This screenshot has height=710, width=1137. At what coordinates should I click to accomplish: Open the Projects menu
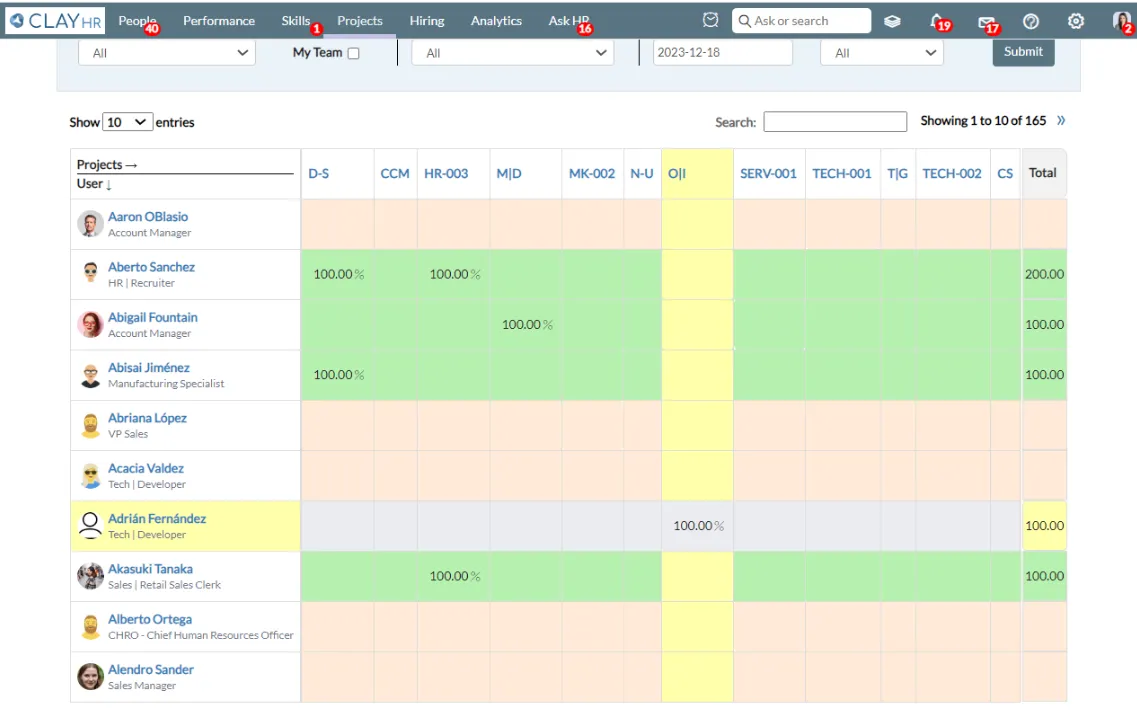[x=360, y=21]
